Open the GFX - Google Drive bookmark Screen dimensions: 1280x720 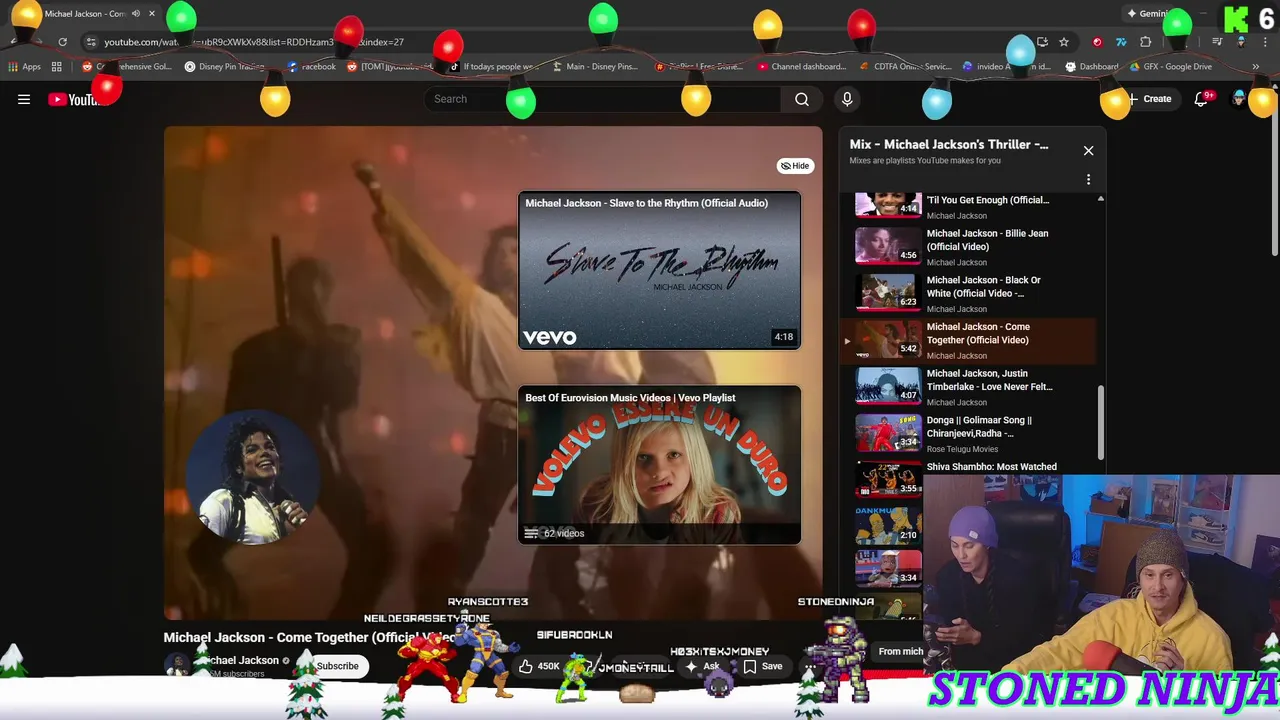tap(1172, 67)
